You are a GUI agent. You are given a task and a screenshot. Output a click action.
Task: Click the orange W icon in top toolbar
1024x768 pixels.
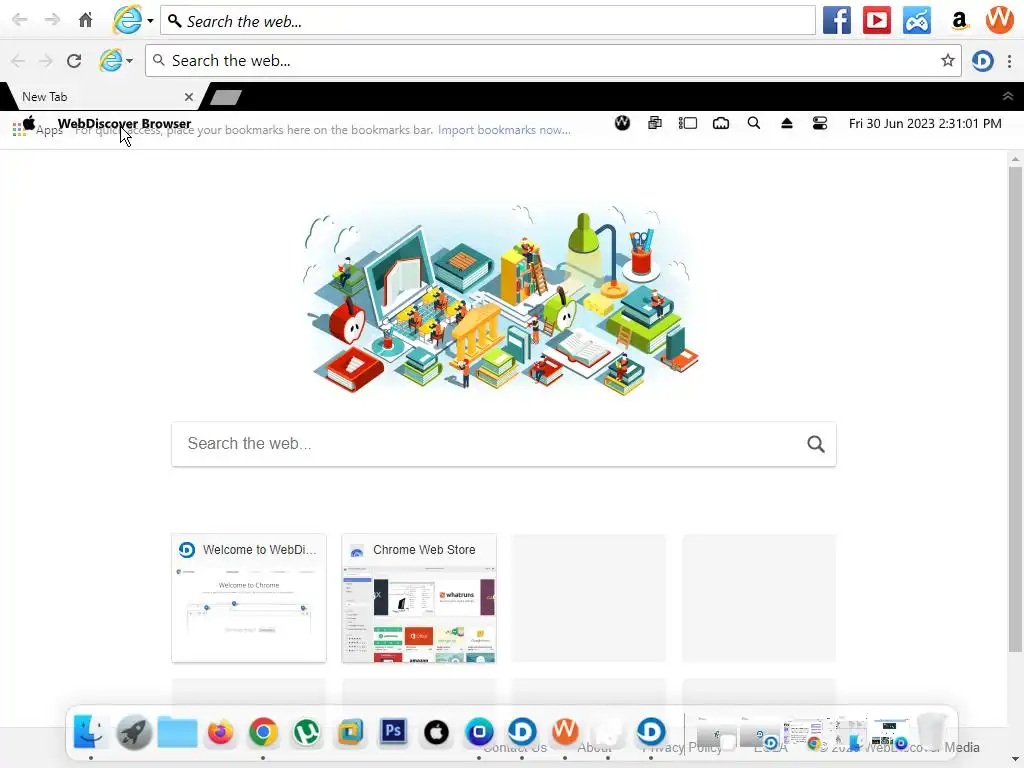pyautogui.click(x=999, y=19)
